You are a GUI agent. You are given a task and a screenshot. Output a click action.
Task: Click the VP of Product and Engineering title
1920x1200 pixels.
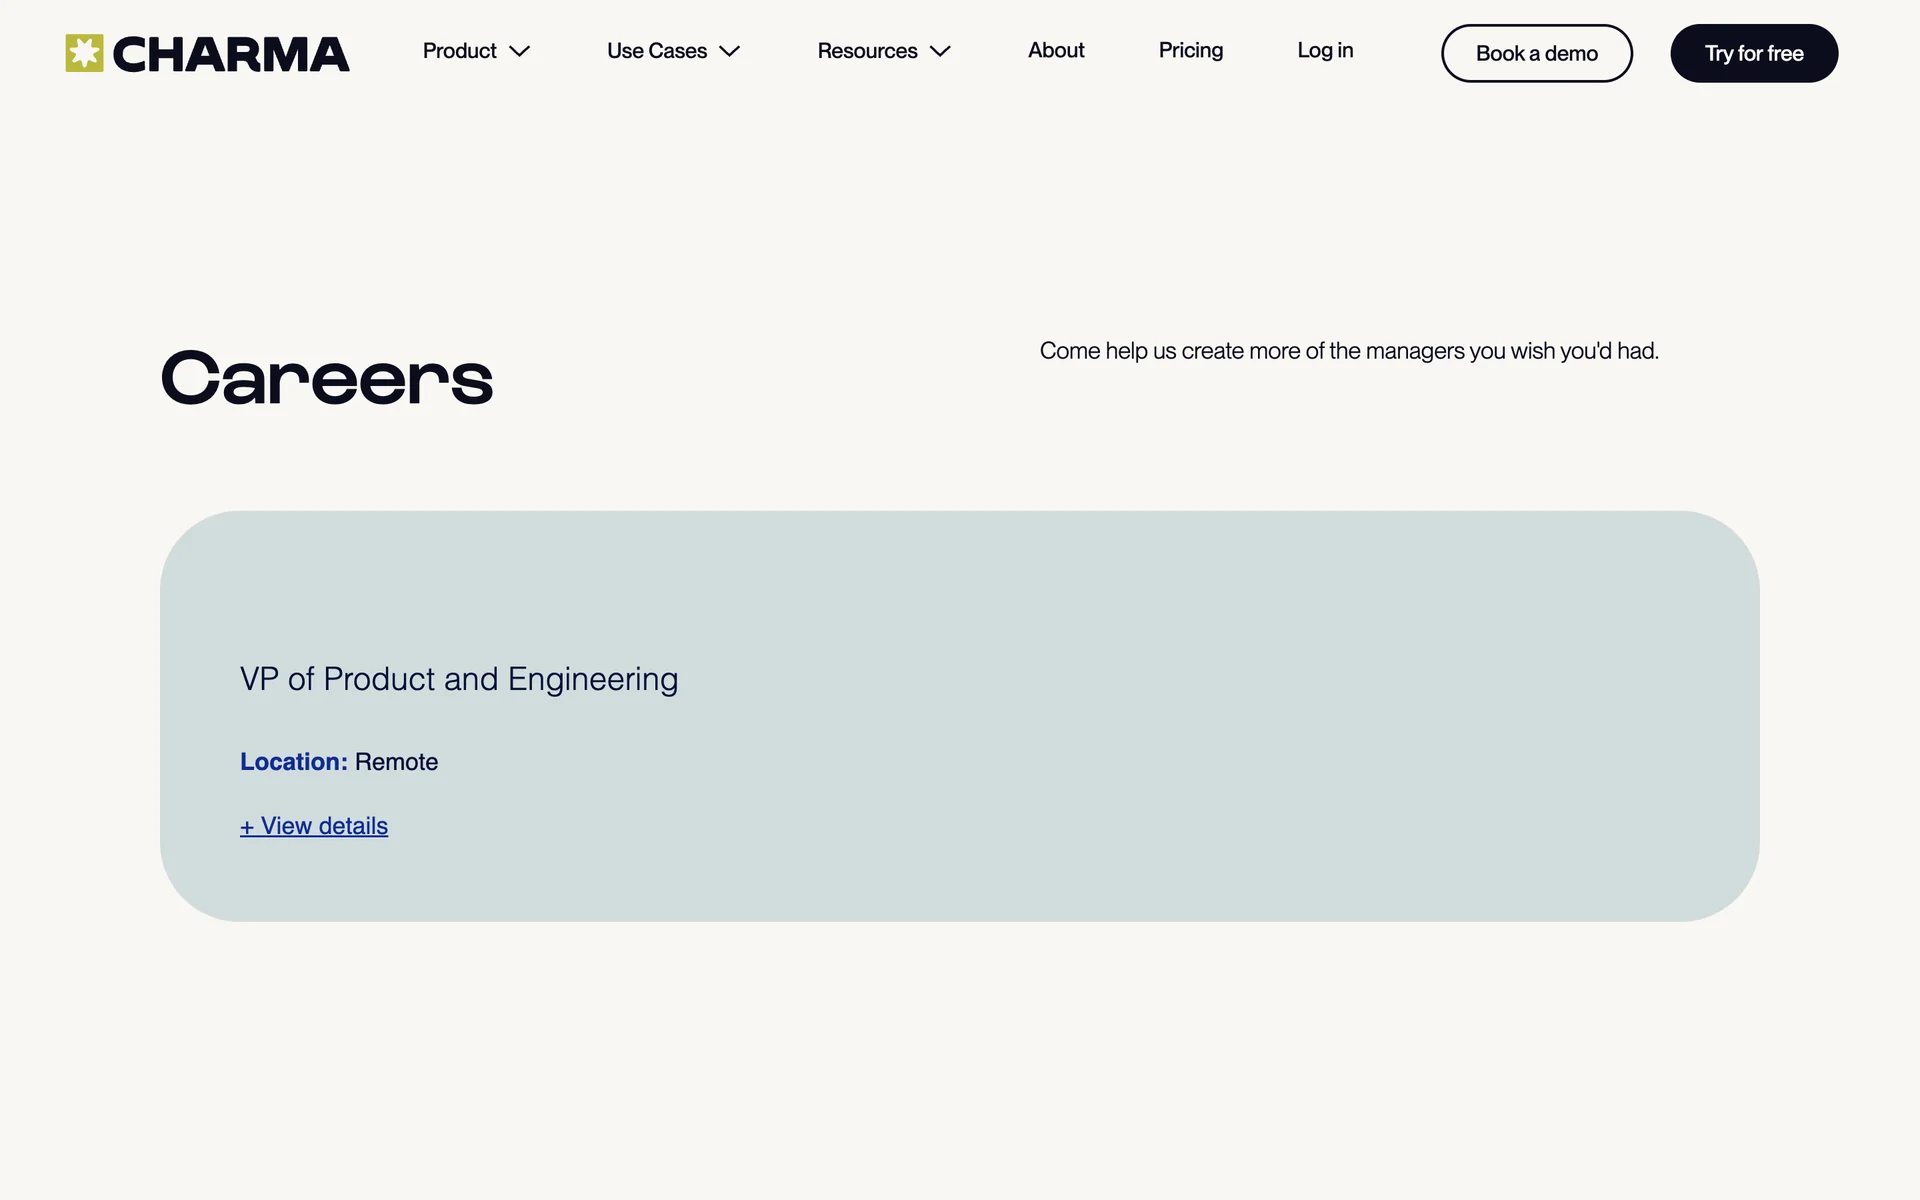(459, 679)
